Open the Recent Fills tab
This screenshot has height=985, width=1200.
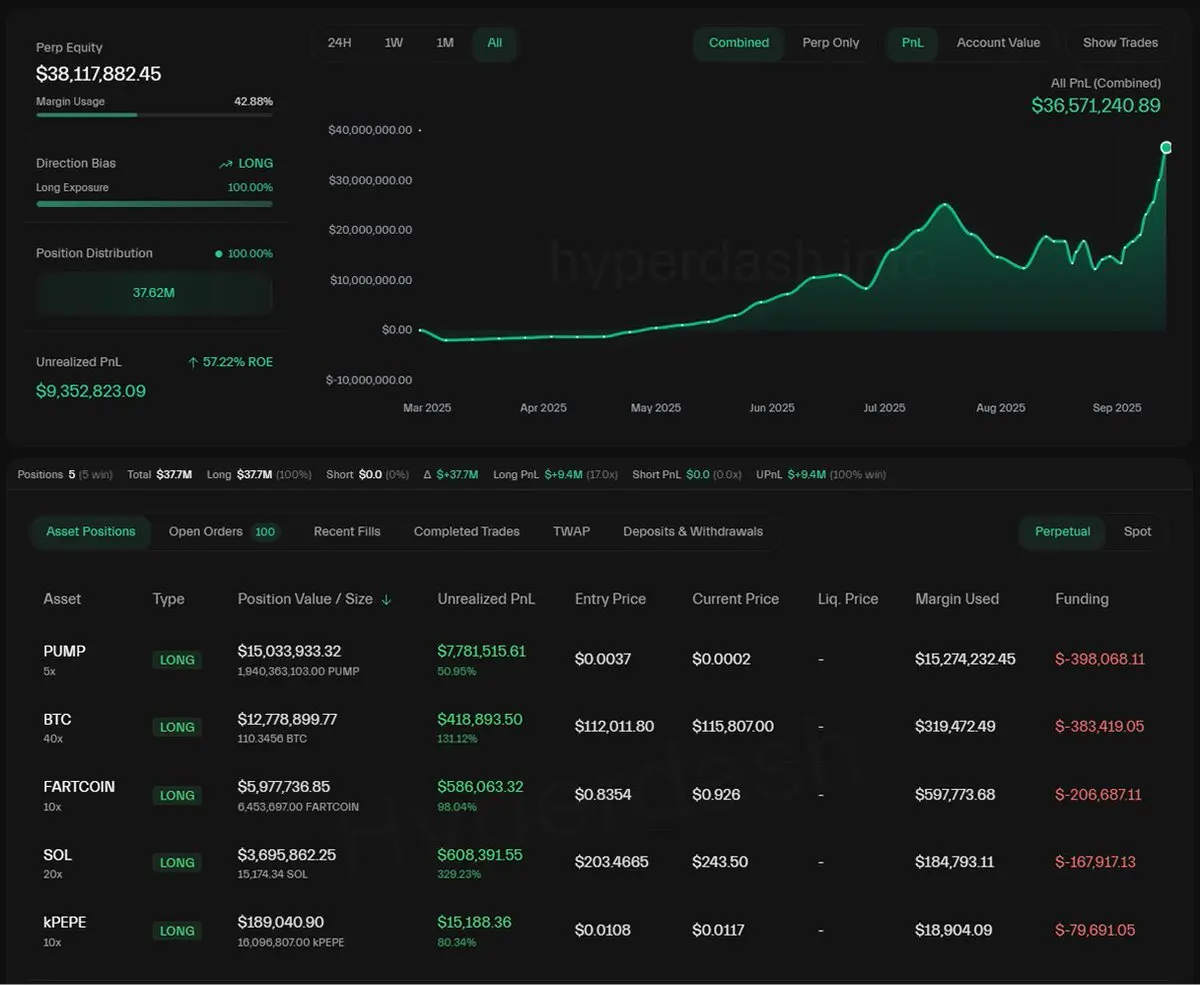347,531
